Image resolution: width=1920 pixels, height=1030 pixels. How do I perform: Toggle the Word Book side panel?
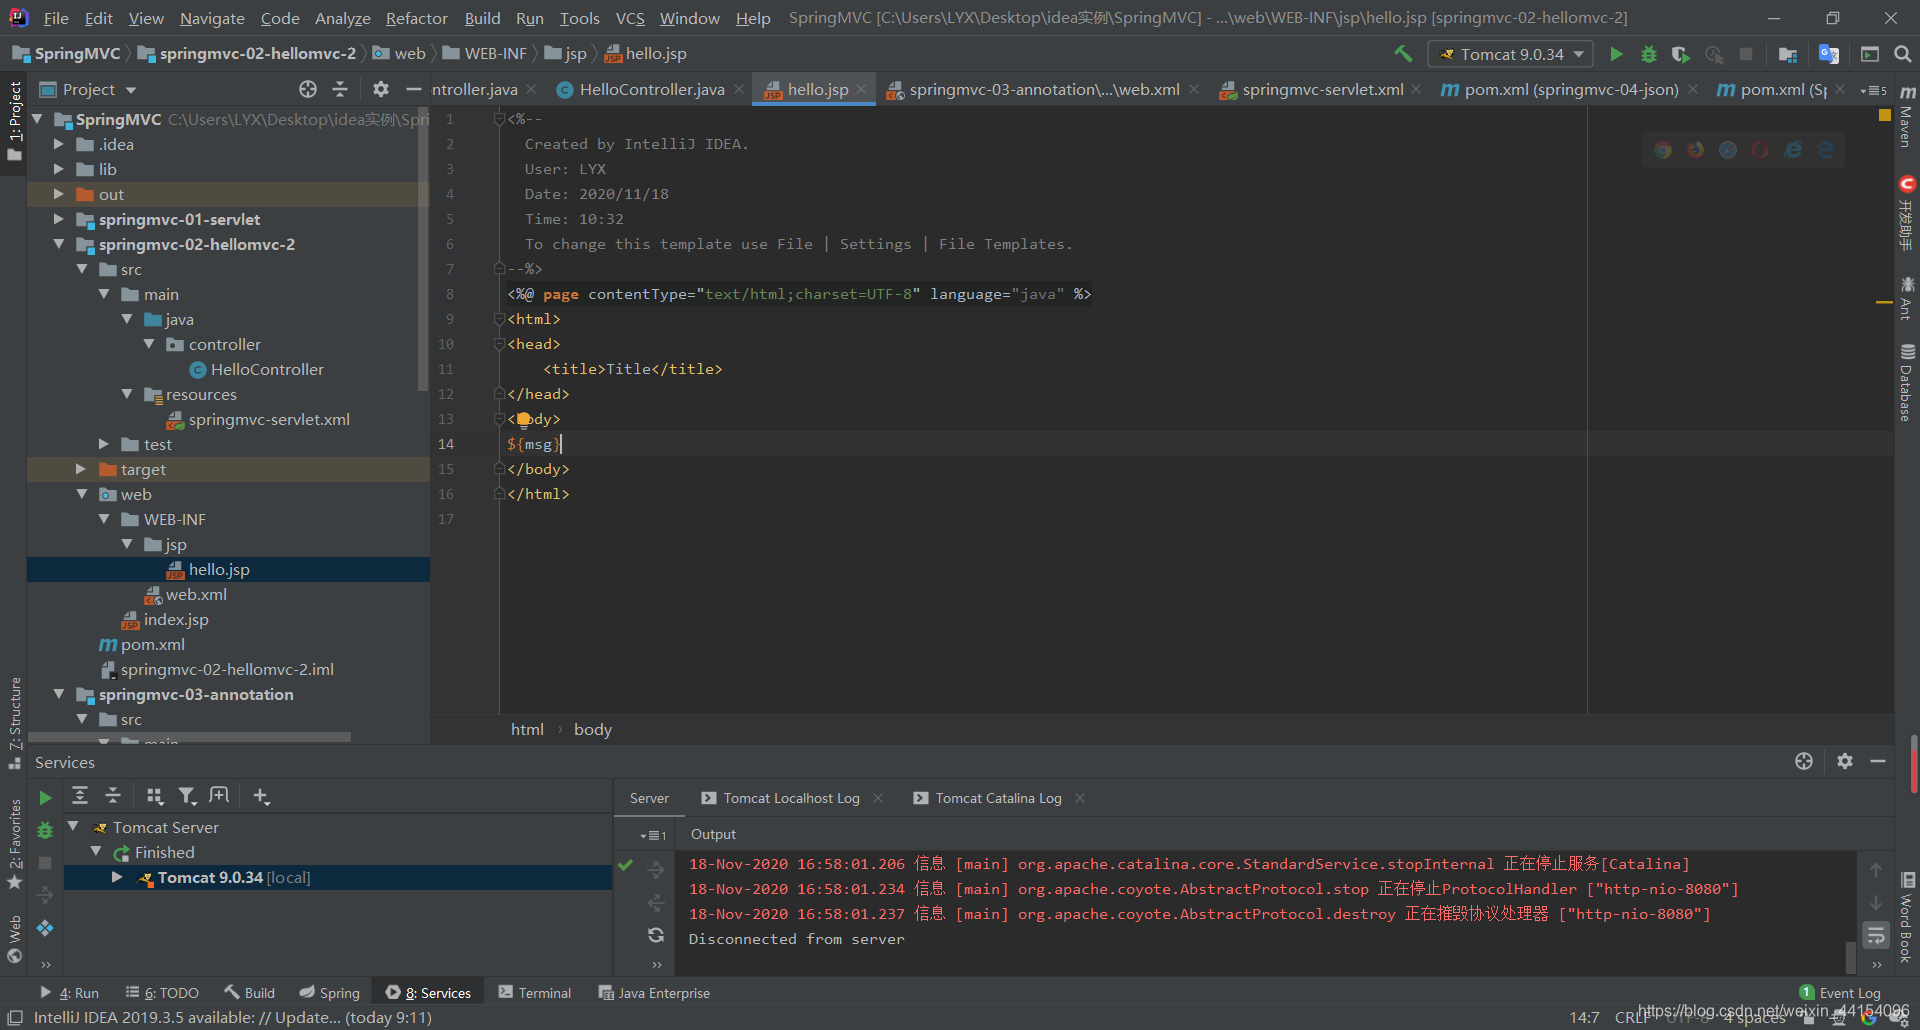tap(1907, 919)
